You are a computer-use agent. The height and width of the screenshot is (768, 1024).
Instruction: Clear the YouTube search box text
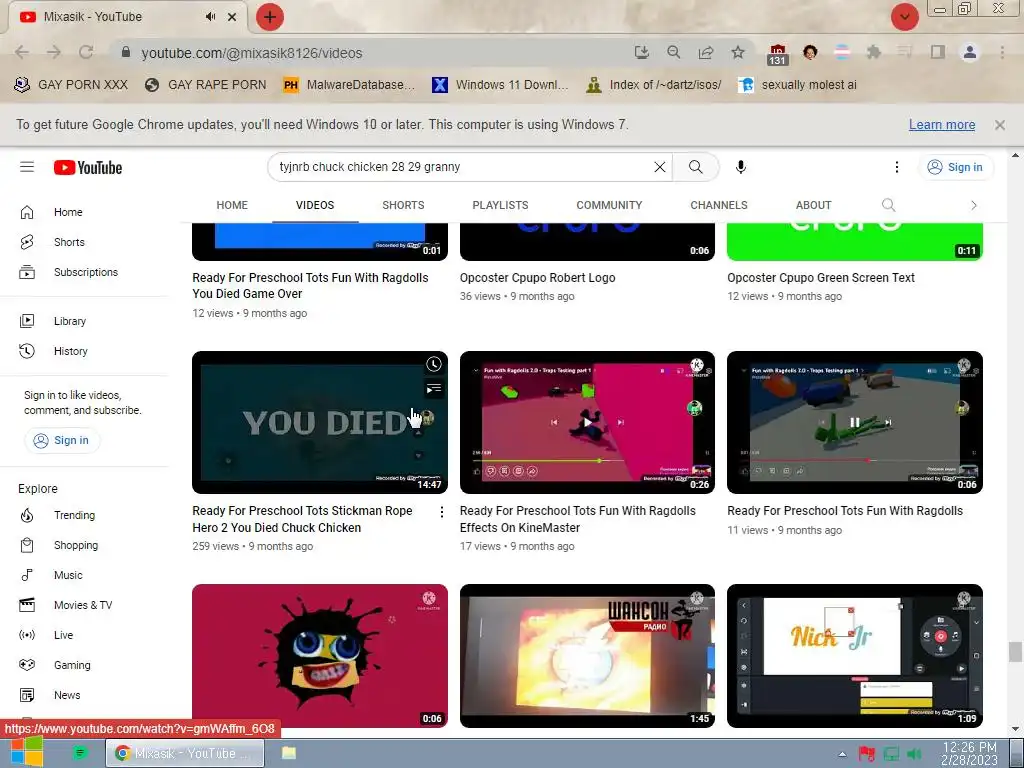pos(660,167)
